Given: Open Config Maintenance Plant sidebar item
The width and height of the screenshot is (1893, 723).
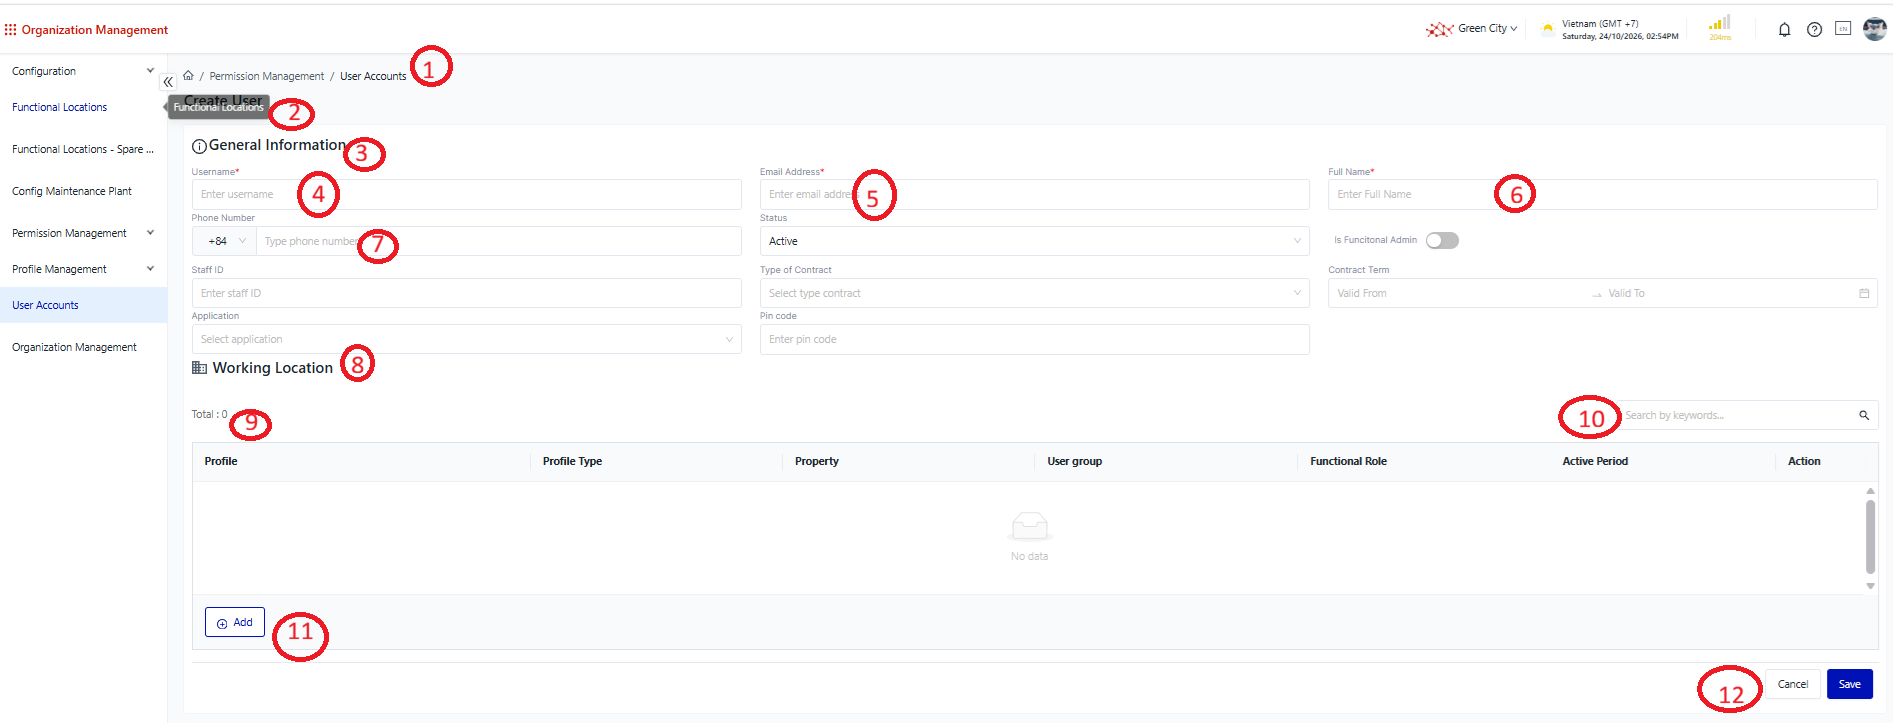Looking at the screenshot, I should 72,191.
